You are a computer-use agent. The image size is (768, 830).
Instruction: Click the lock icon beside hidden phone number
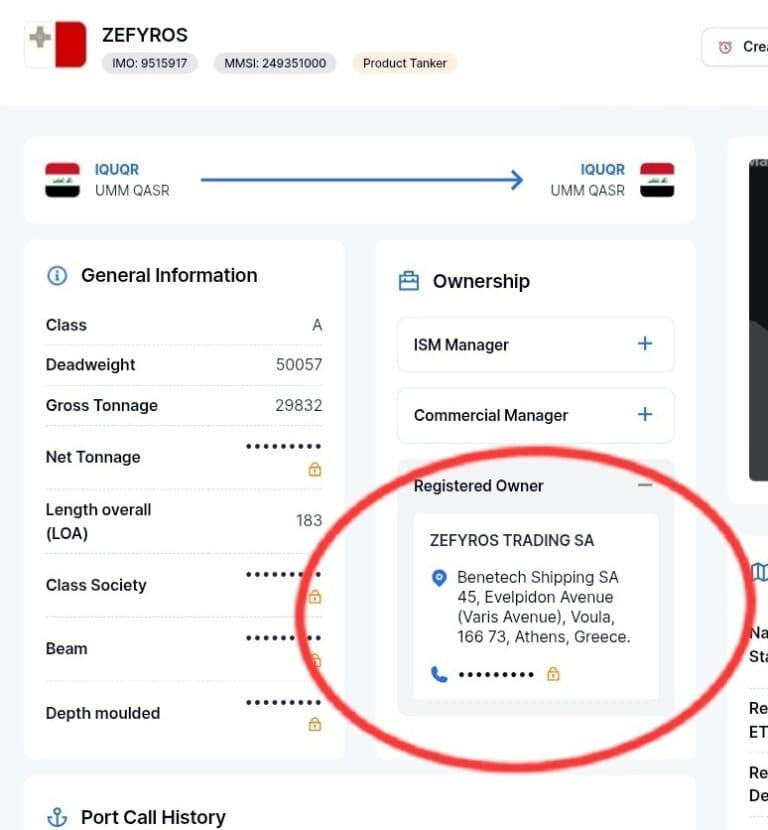coord(553,675)
